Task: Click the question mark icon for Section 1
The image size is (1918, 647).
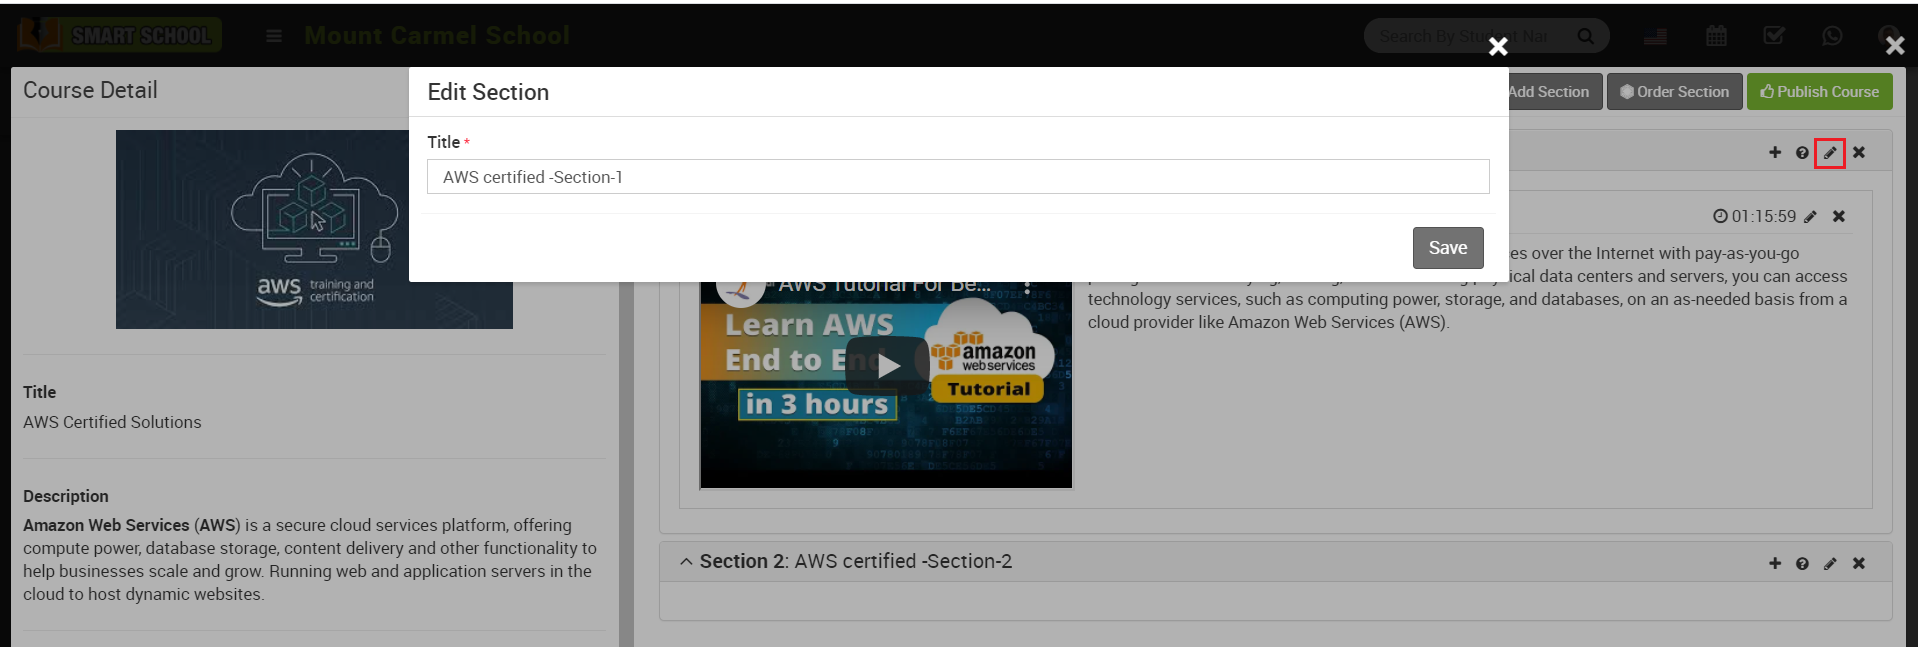Action: pyautogui.click(x=1801, y=153)
